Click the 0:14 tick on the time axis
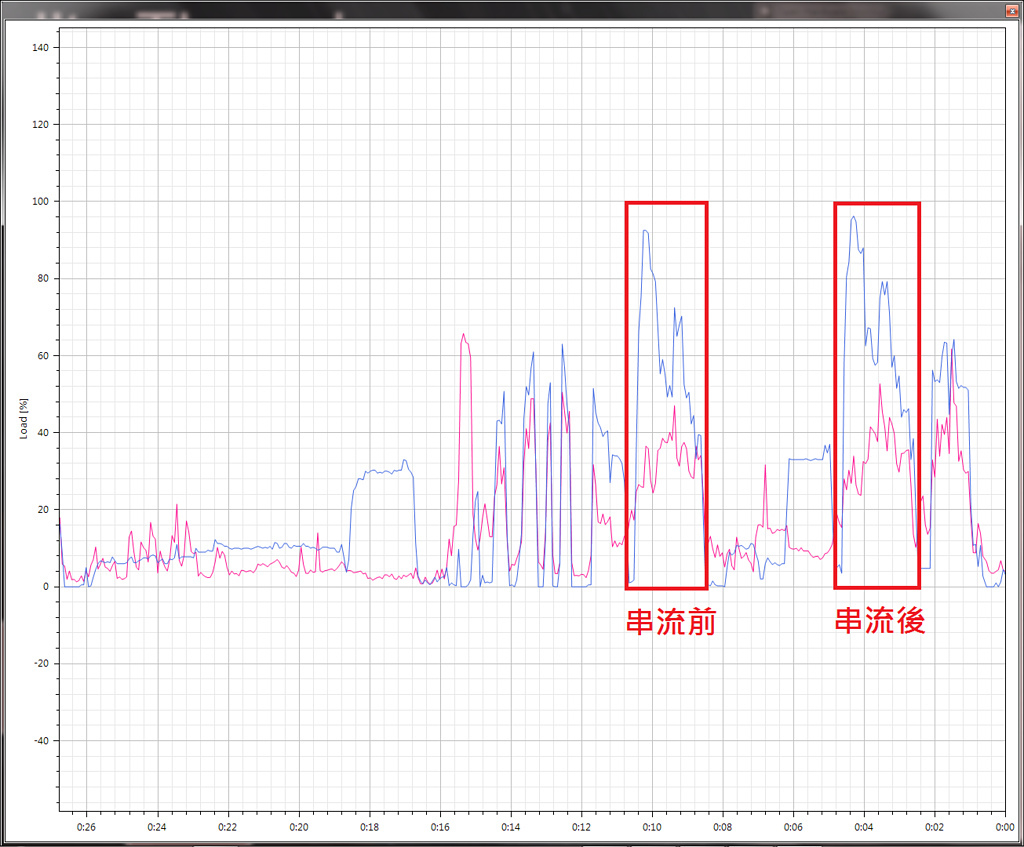Viewport: 1024px width, 847px height. pyautogui.click(x=510, y=827)
